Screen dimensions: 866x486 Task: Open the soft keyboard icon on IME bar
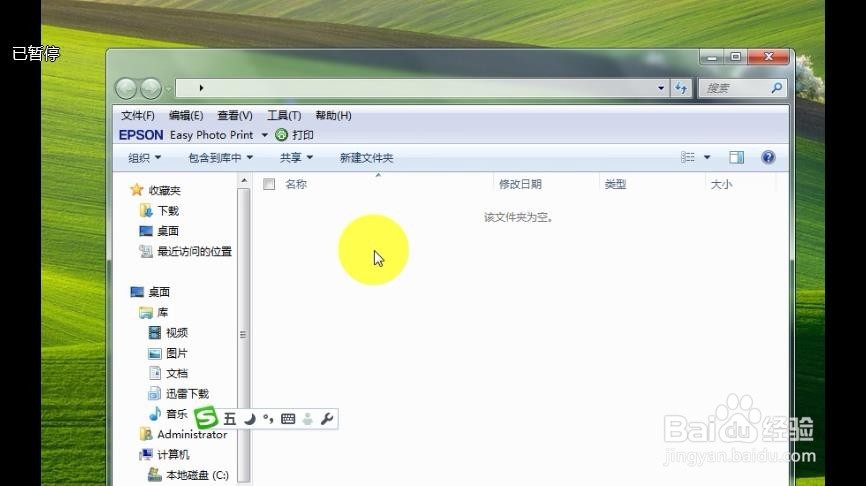coord(288,419)
